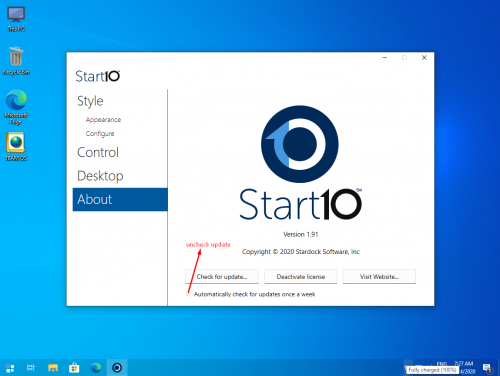
Task: Click Visit Website button
Action: click(x=379, y=277)
